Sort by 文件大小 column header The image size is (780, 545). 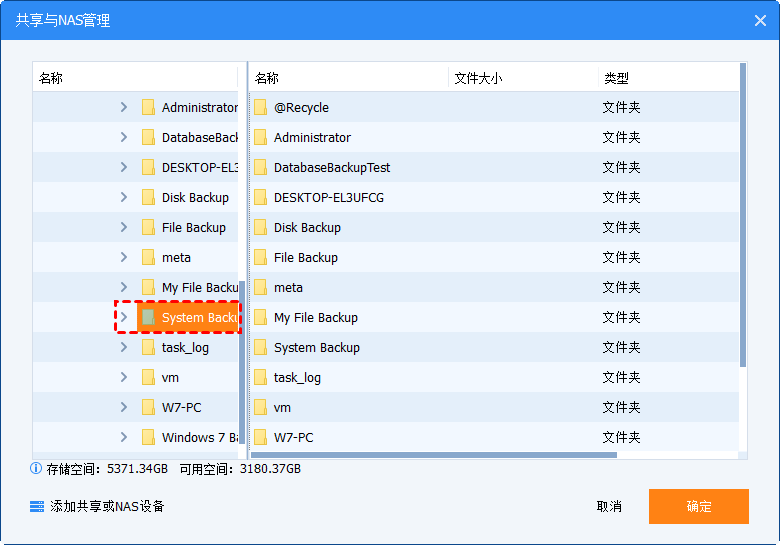[478, 78]
